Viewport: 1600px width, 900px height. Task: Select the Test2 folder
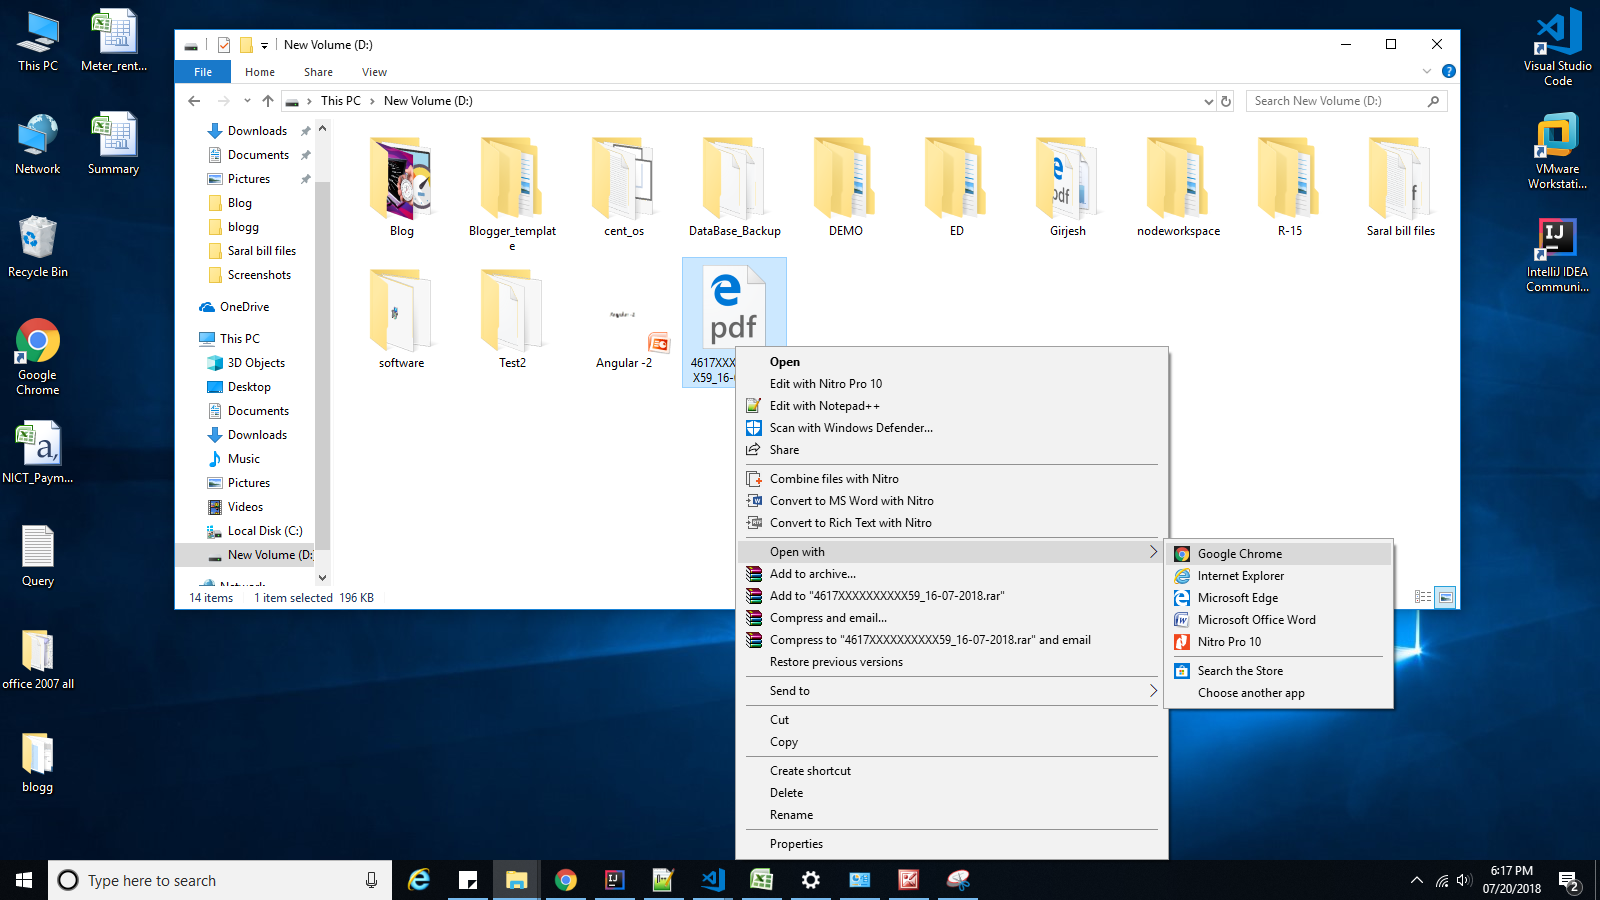512,320
